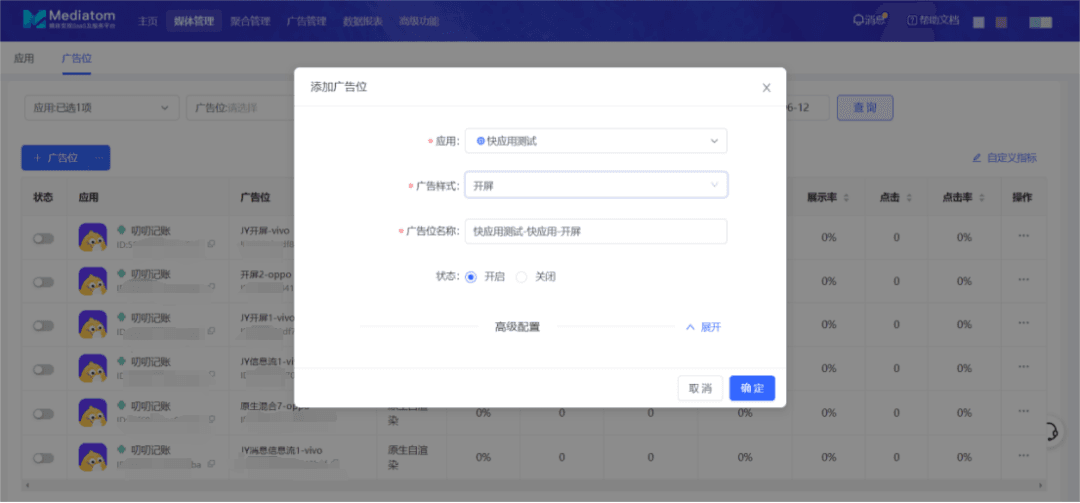1080x503 pixels.
Task: Open the 应用 dropdown showing 快应用测试
Action: [x=595, y=141]
